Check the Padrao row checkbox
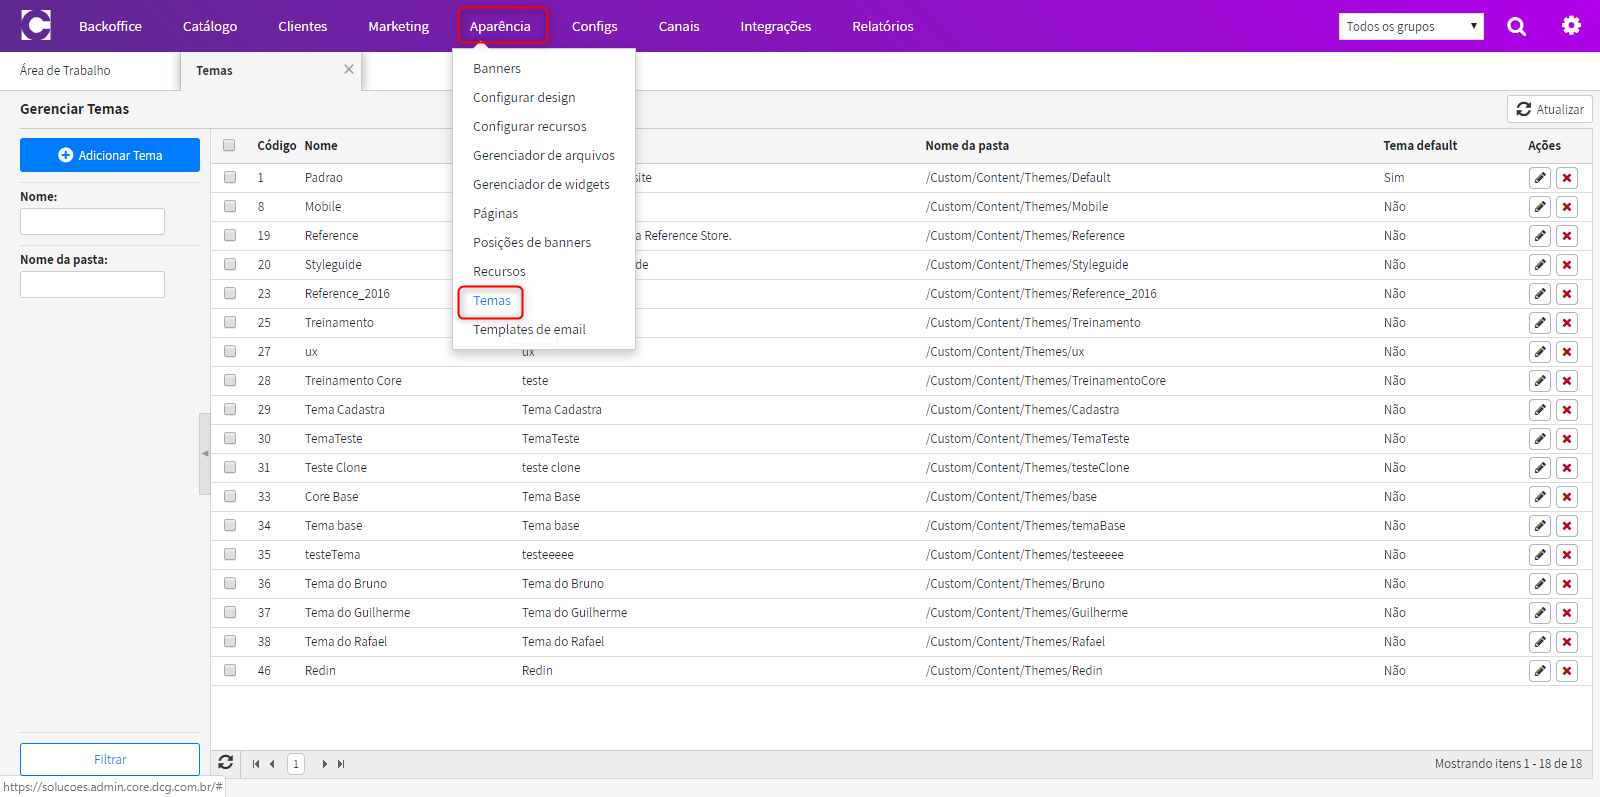This screenshot has height=797, width=1600. (230, 177)
